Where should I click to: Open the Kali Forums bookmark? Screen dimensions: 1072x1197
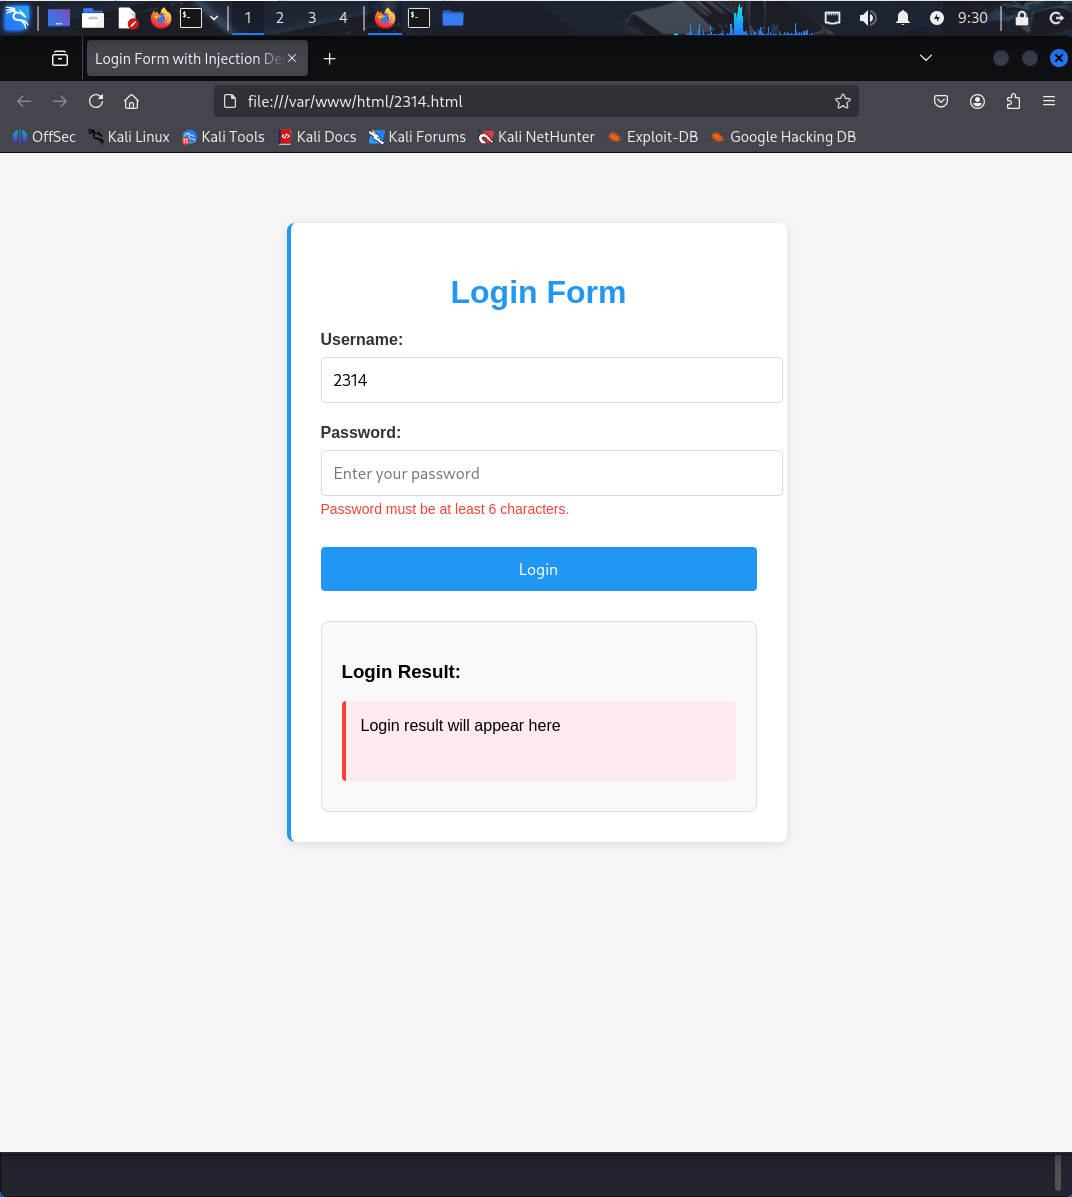(x=418, y=137)
